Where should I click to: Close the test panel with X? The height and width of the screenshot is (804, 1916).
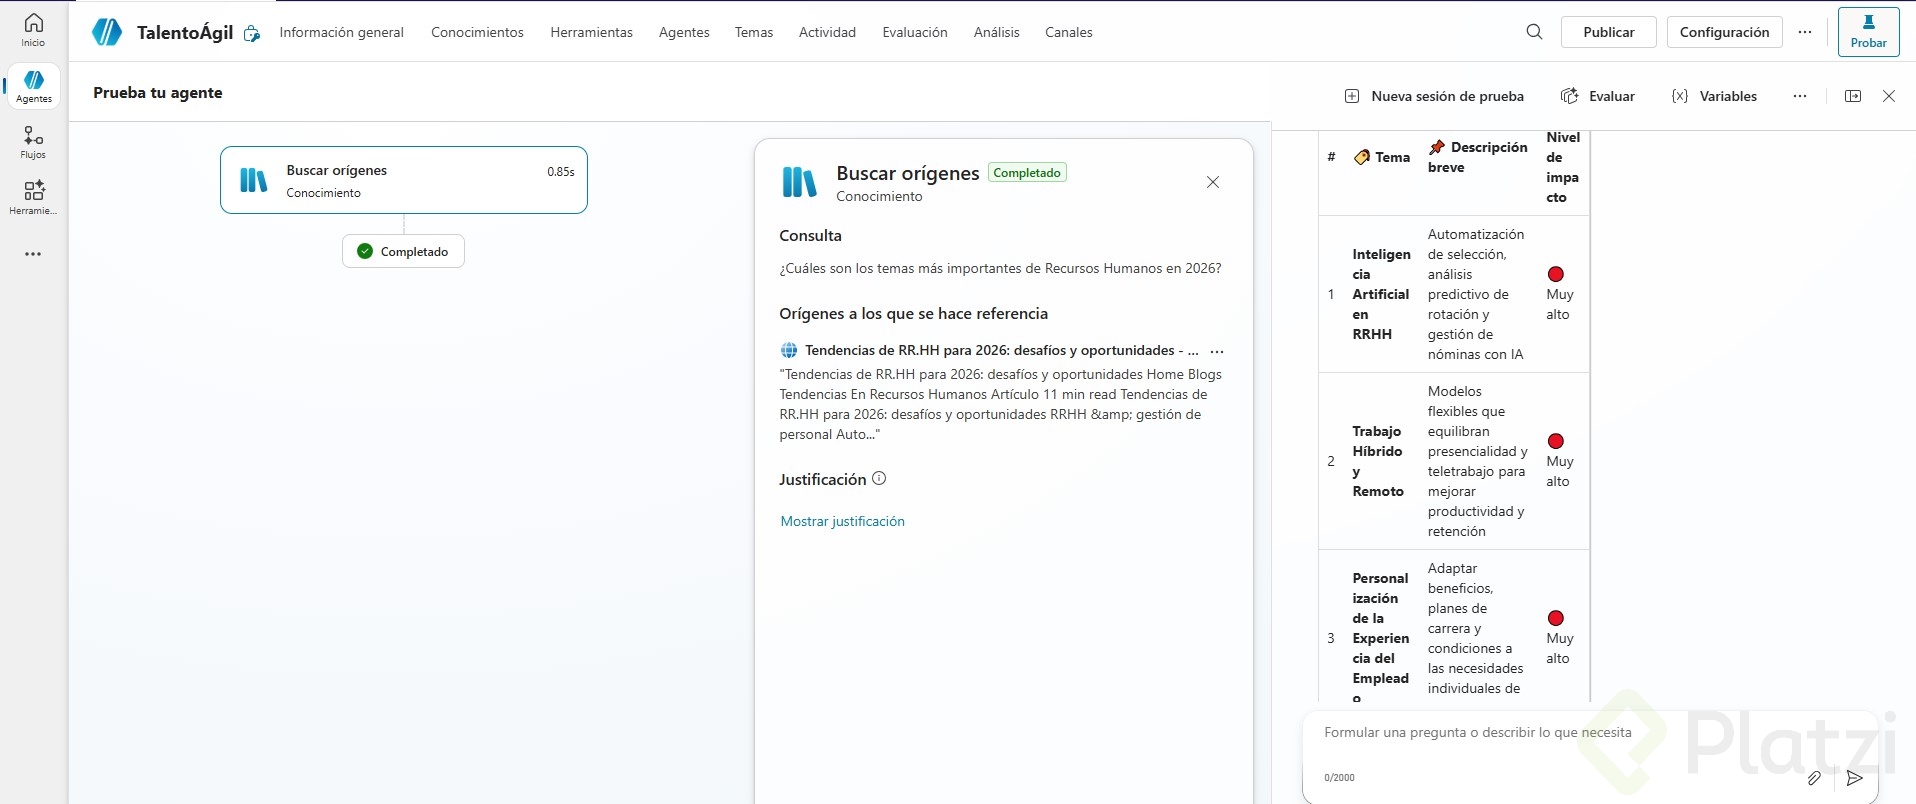tap(1889, 96)
